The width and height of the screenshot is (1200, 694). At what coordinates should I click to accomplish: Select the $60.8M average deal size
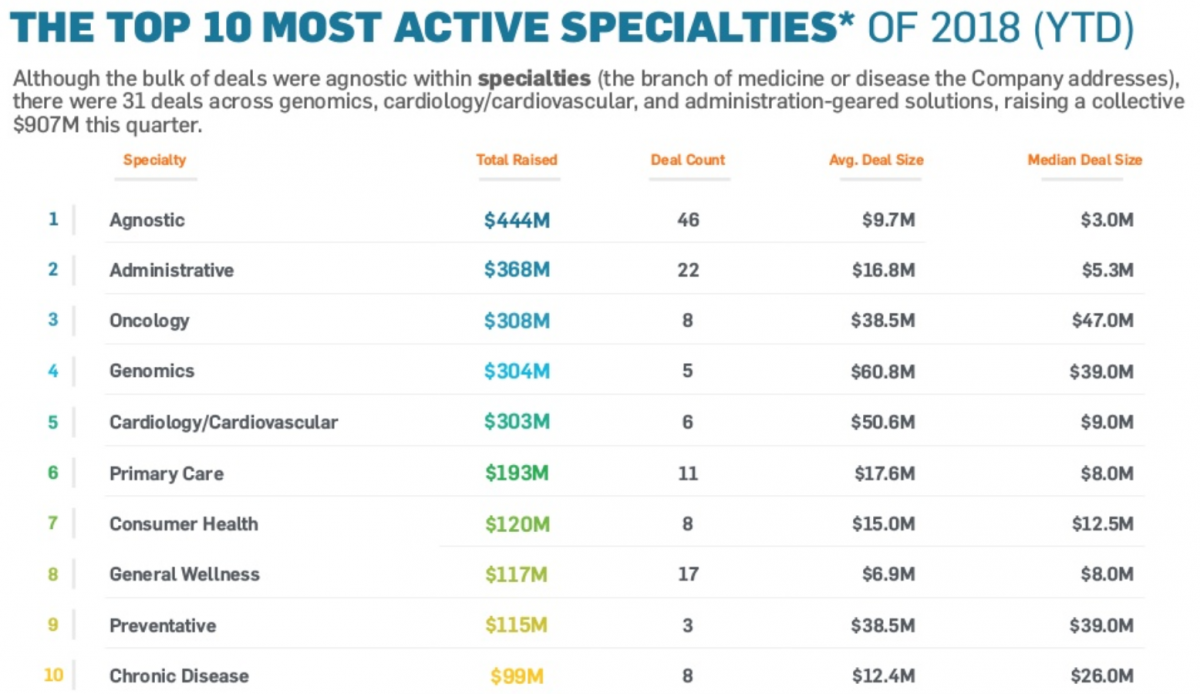click(883, 371)
